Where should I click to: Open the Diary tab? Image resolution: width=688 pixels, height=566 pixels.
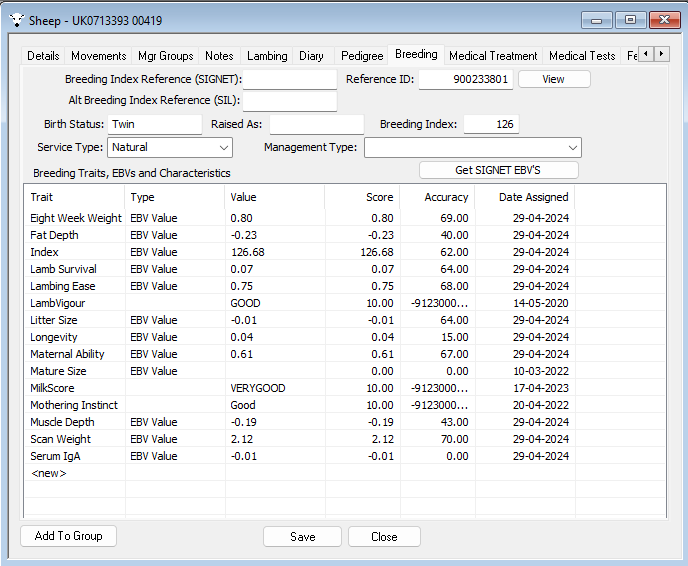point(311,56)
